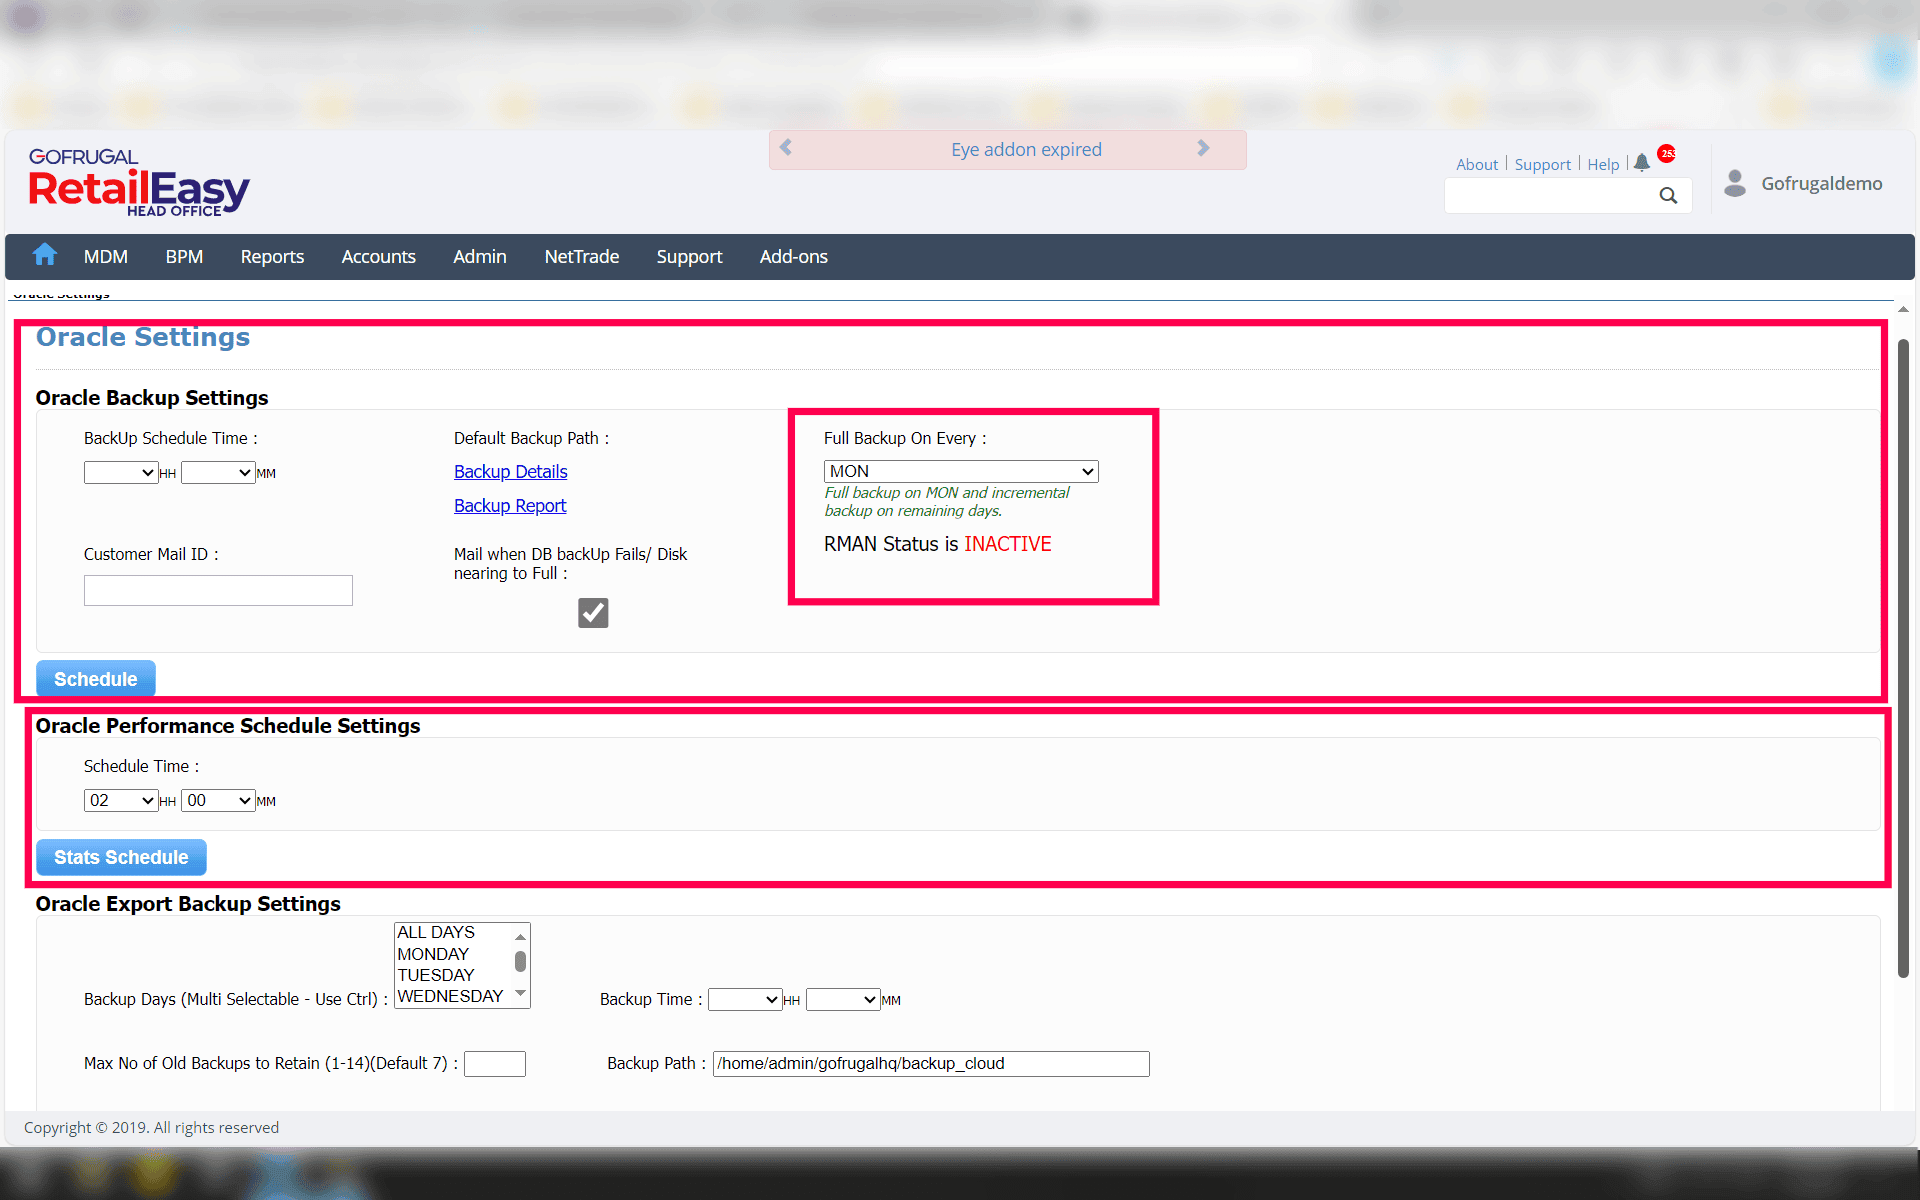
Task: Go to previous banner message arrow
Action: tap(786, 148)
